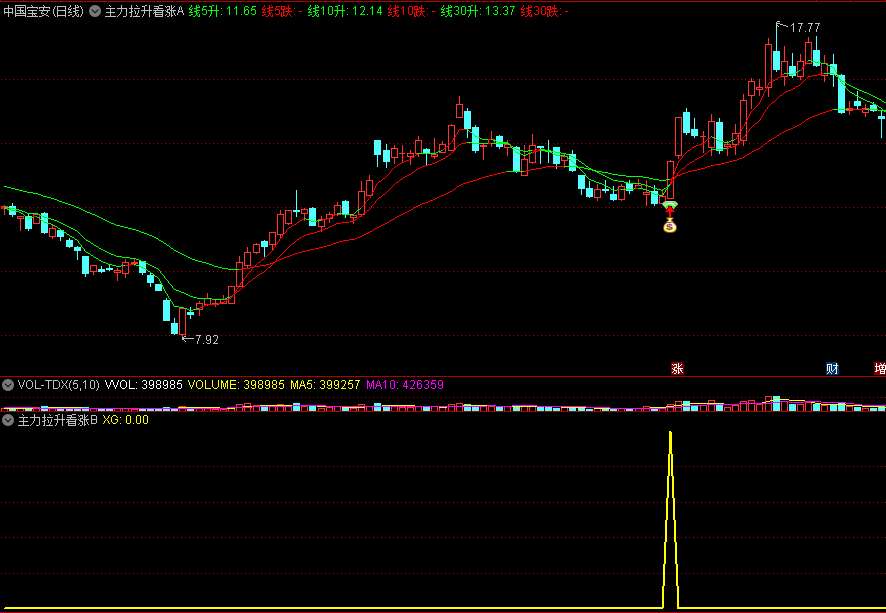Open the dropdown chevron beside 主力拉升看涨A

95,11
